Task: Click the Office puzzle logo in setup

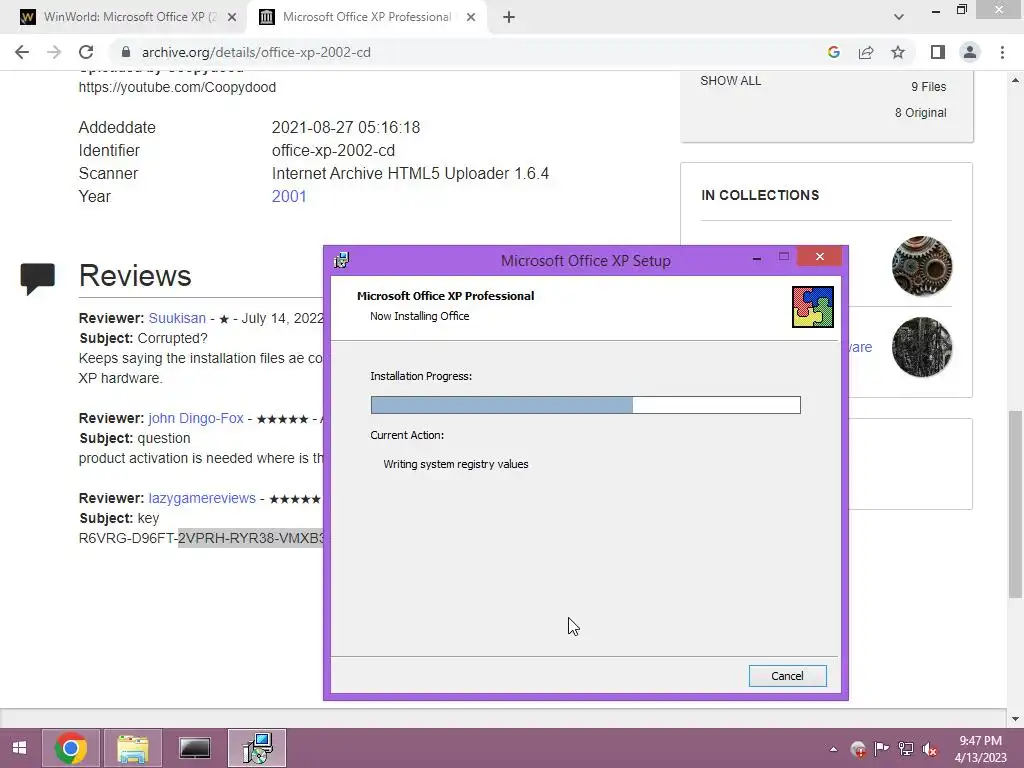Action: click(x=812, y=307)
